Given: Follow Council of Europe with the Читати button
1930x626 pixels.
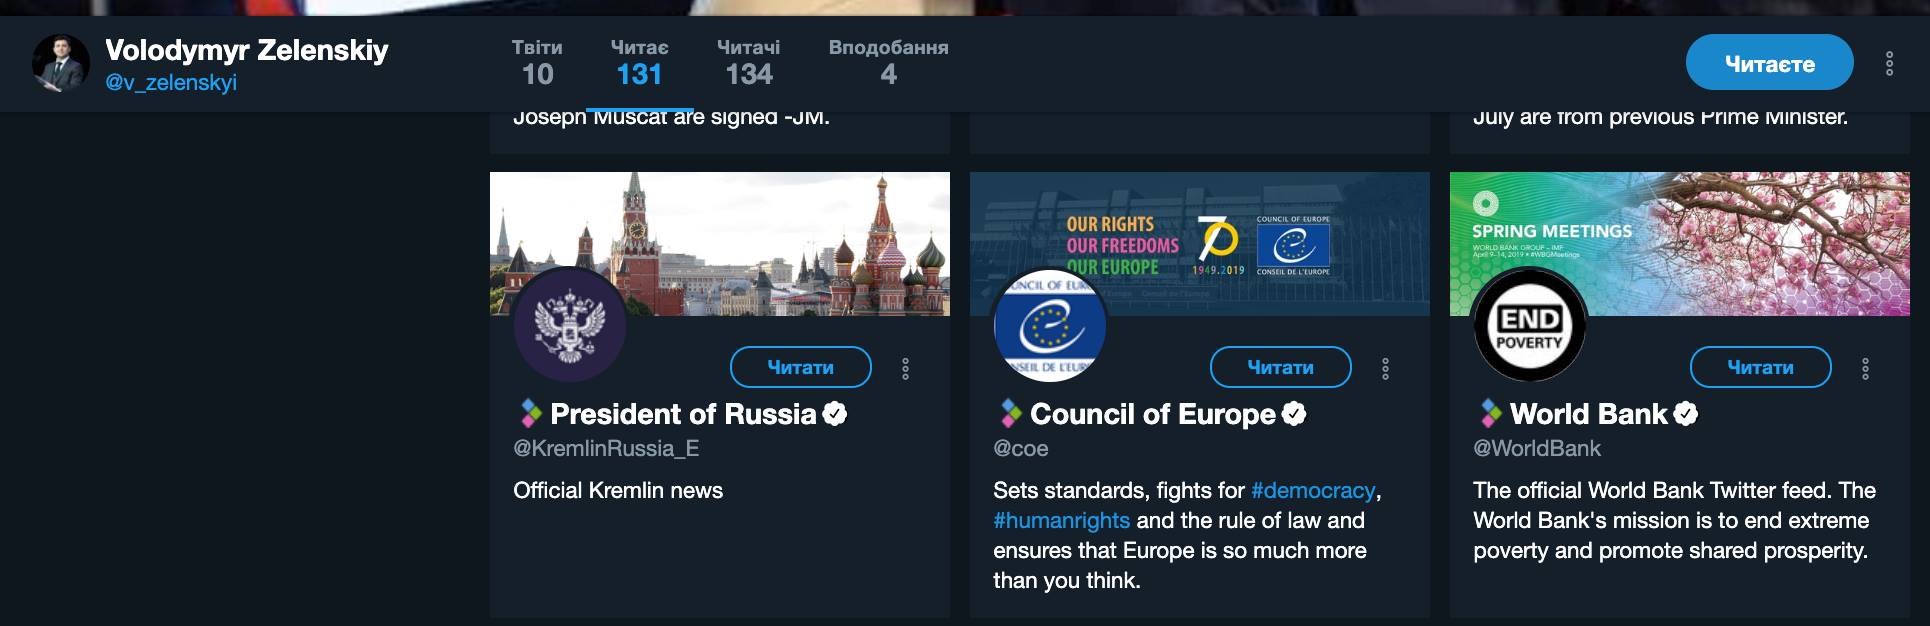Looking at the screenshot, I should [x=1280, y=367].
